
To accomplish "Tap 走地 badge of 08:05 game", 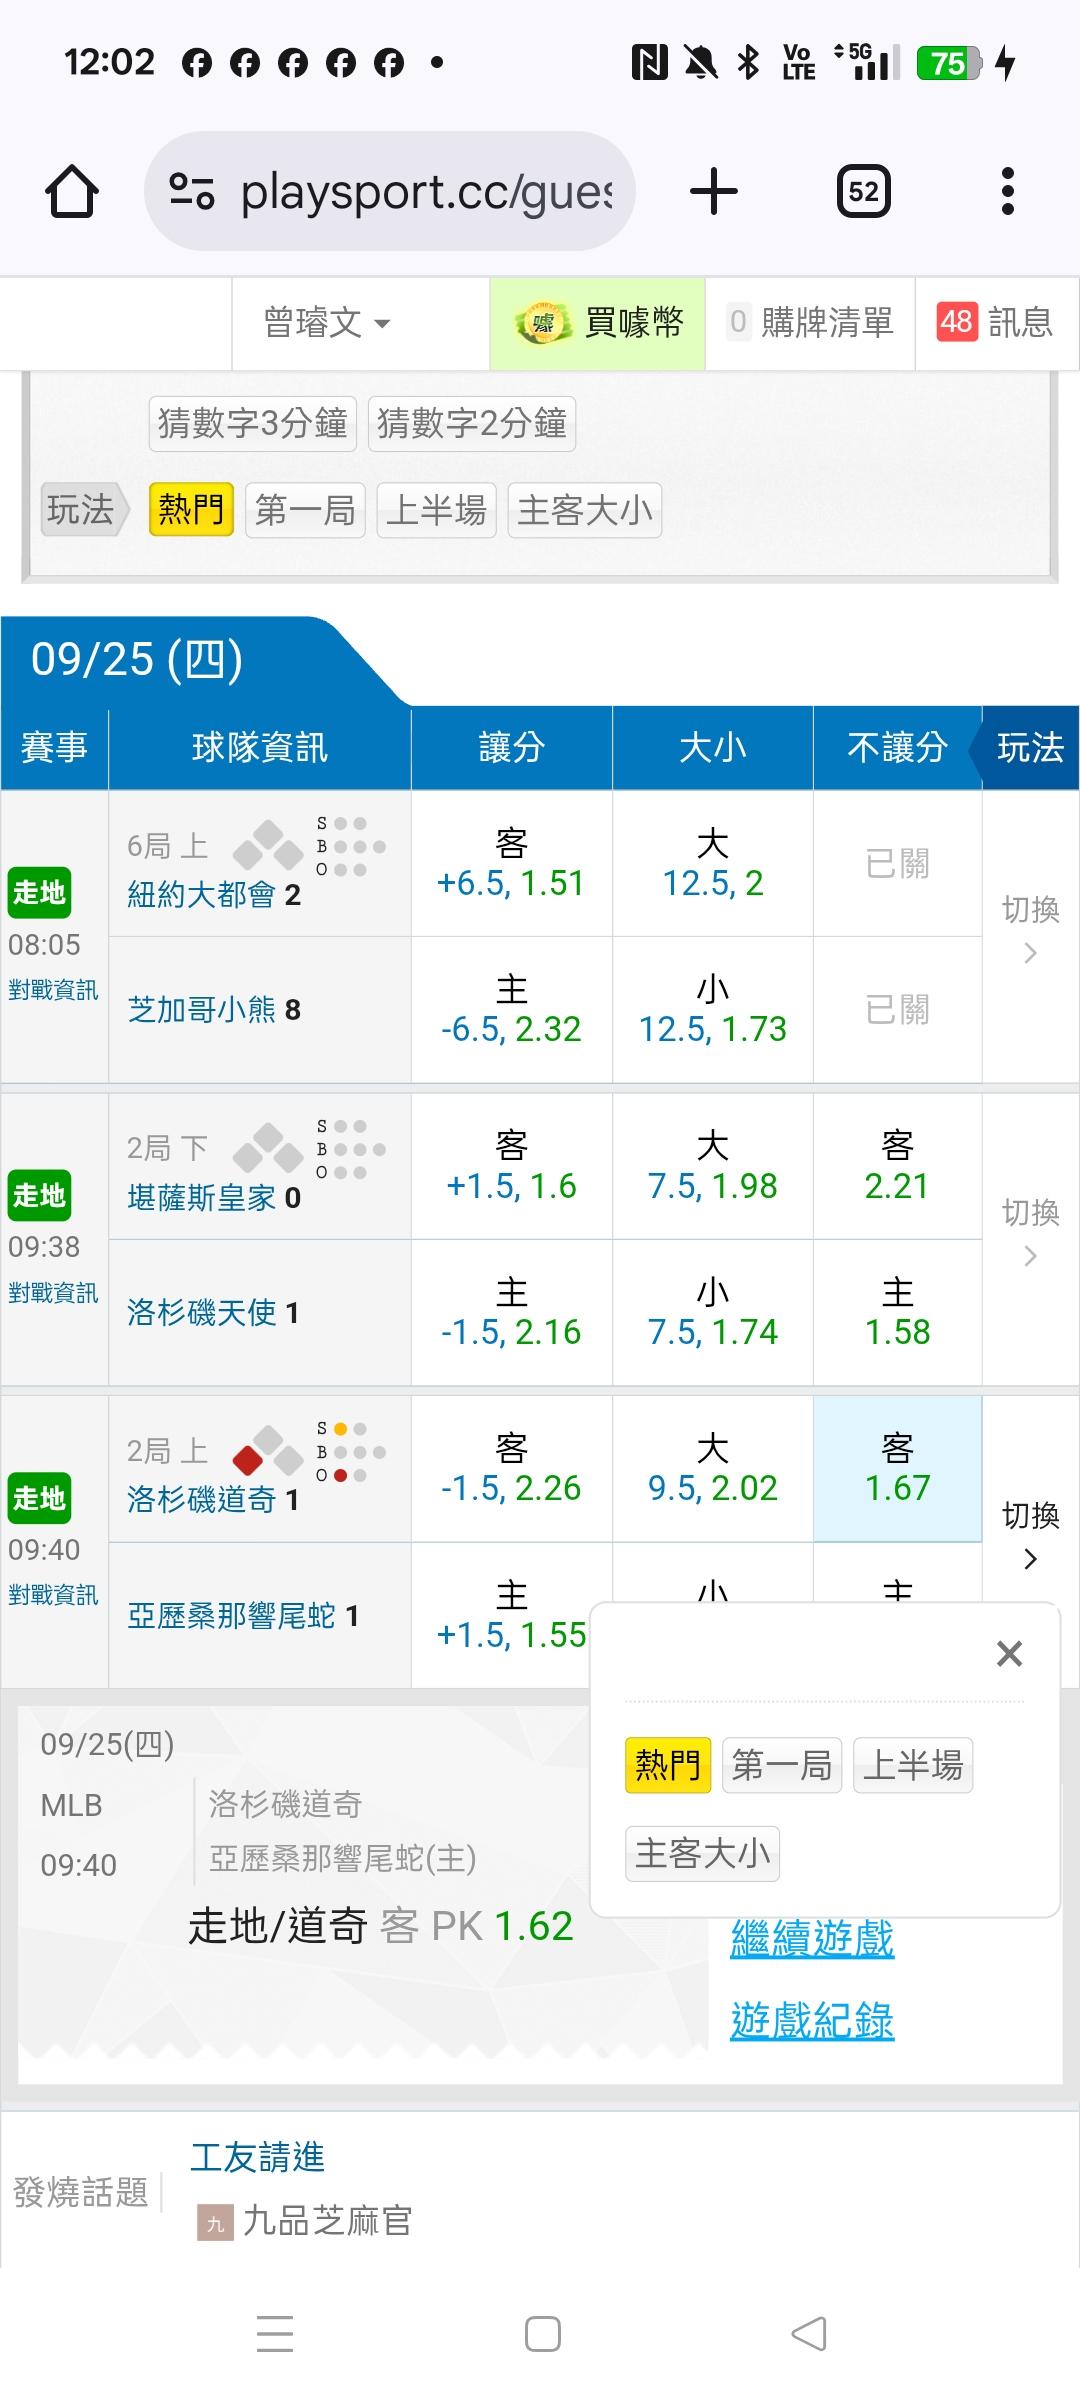I will 39,891.
